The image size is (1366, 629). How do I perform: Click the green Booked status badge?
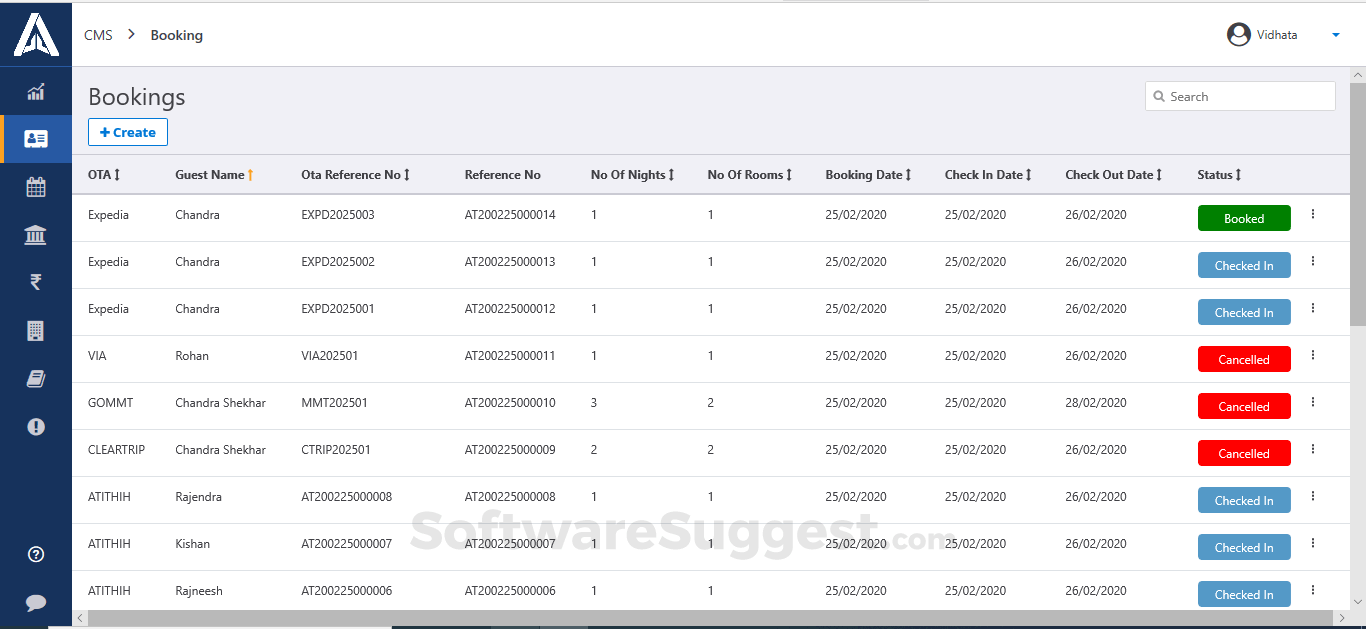click(1244, 218)
